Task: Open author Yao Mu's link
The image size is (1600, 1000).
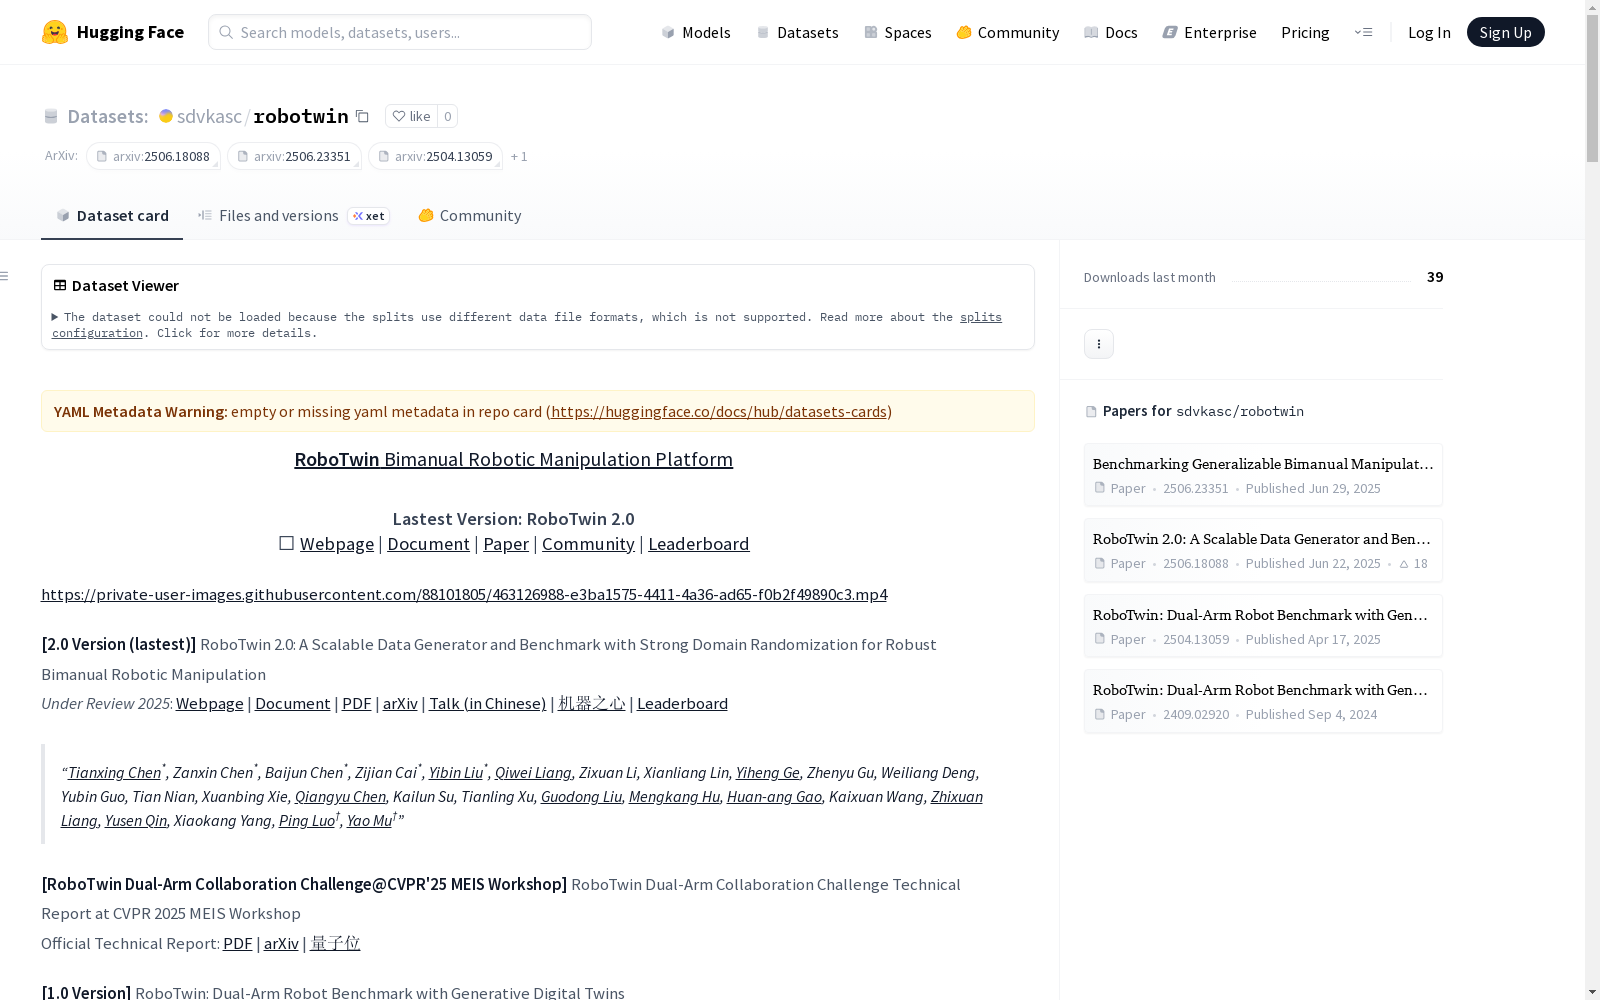Action: tap(369, 821)
